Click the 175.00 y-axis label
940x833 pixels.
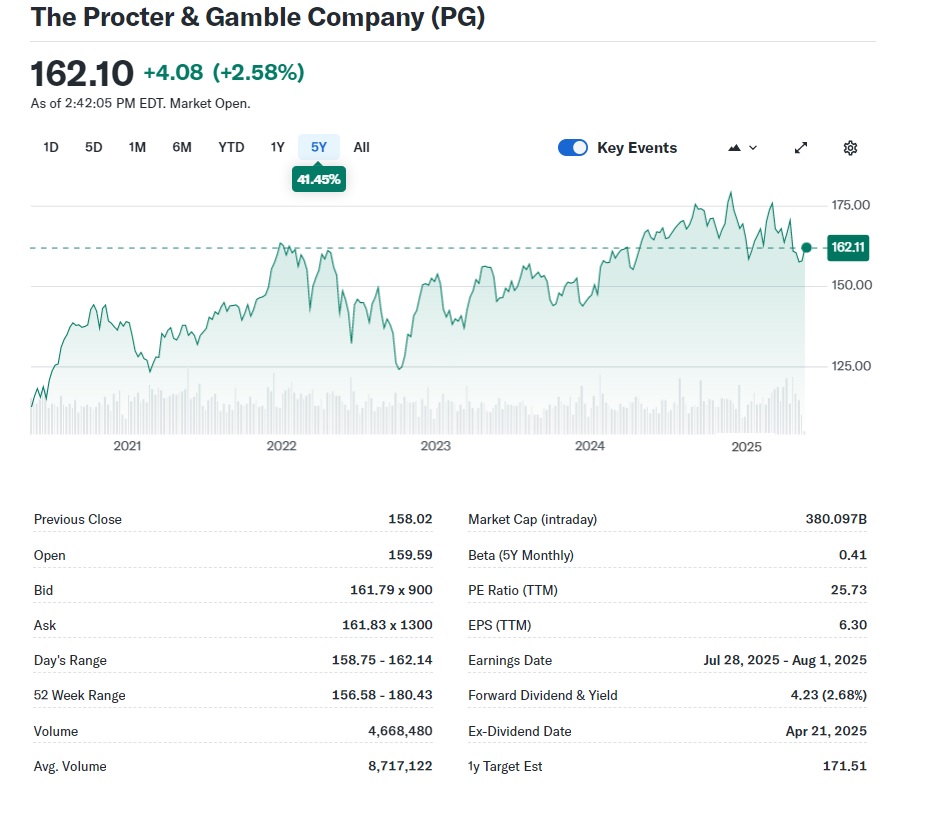click(x=850, y=205)
